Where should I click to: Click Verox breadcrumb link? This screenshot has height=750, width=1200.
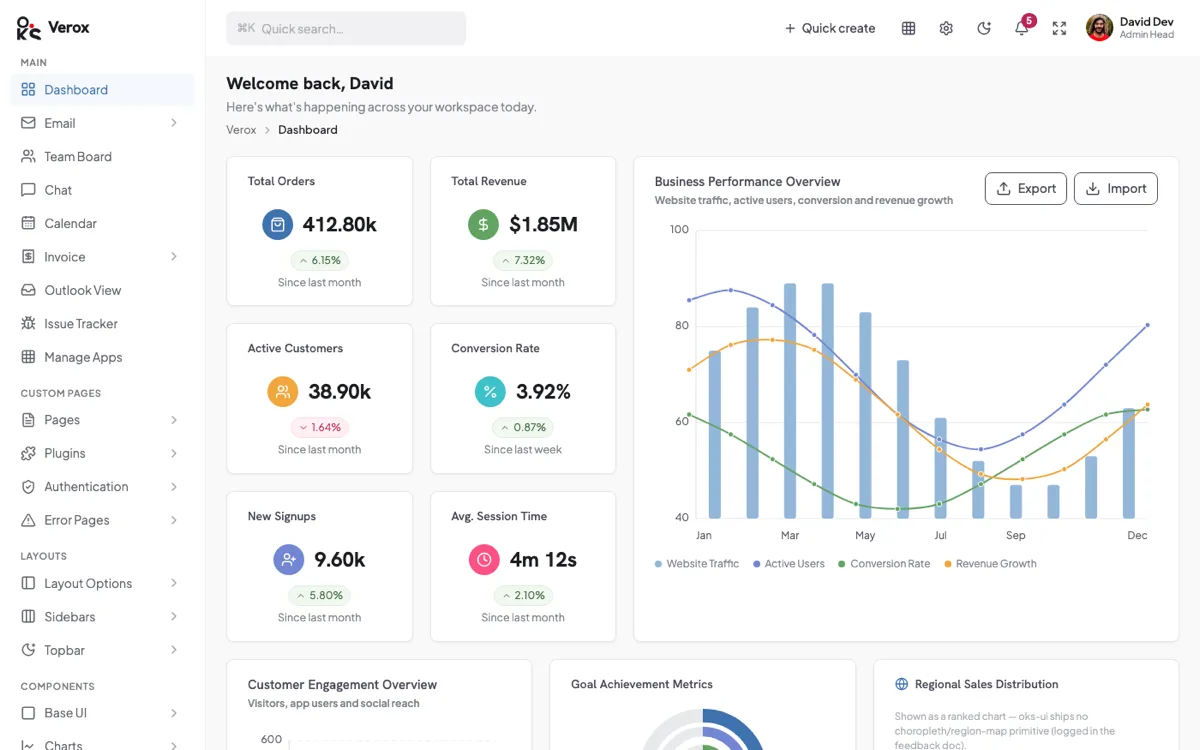coord(241,130)
